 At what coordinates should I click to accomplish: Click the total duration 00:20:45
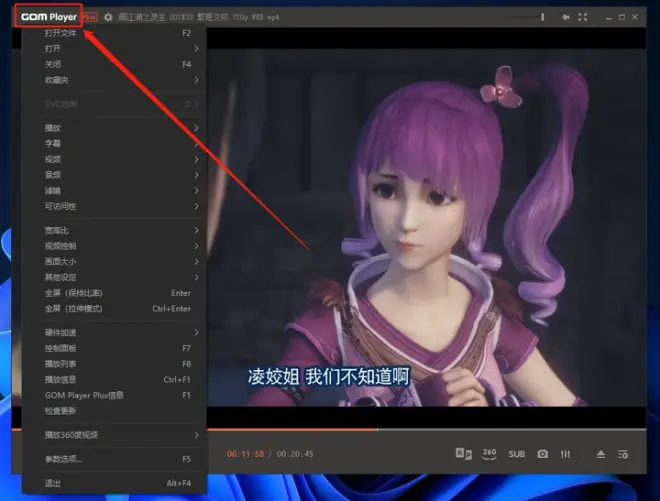tap(295, 454)
